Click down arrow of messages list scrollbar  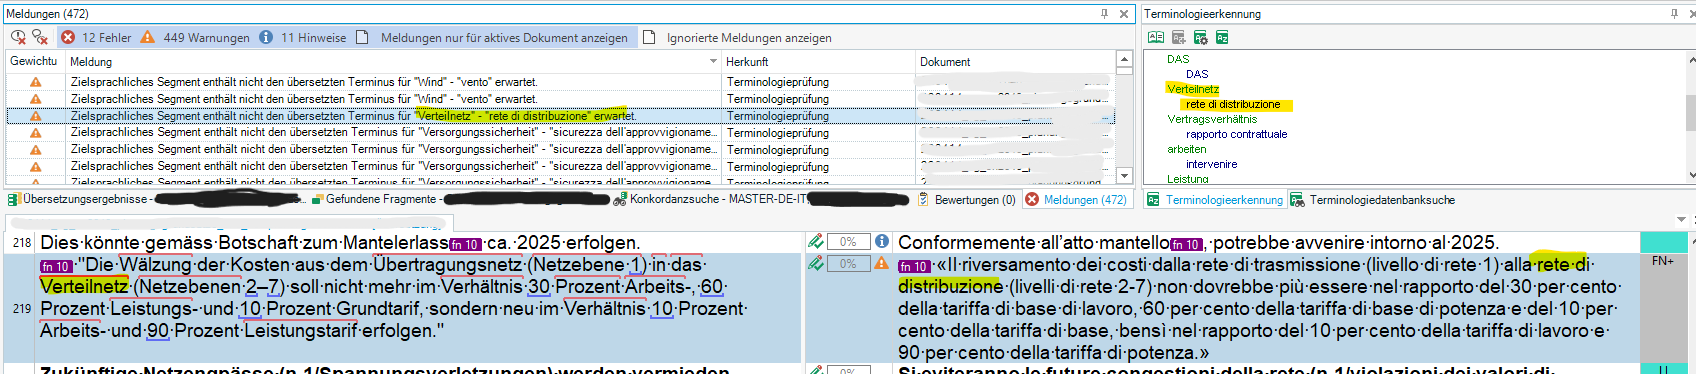1124,176
